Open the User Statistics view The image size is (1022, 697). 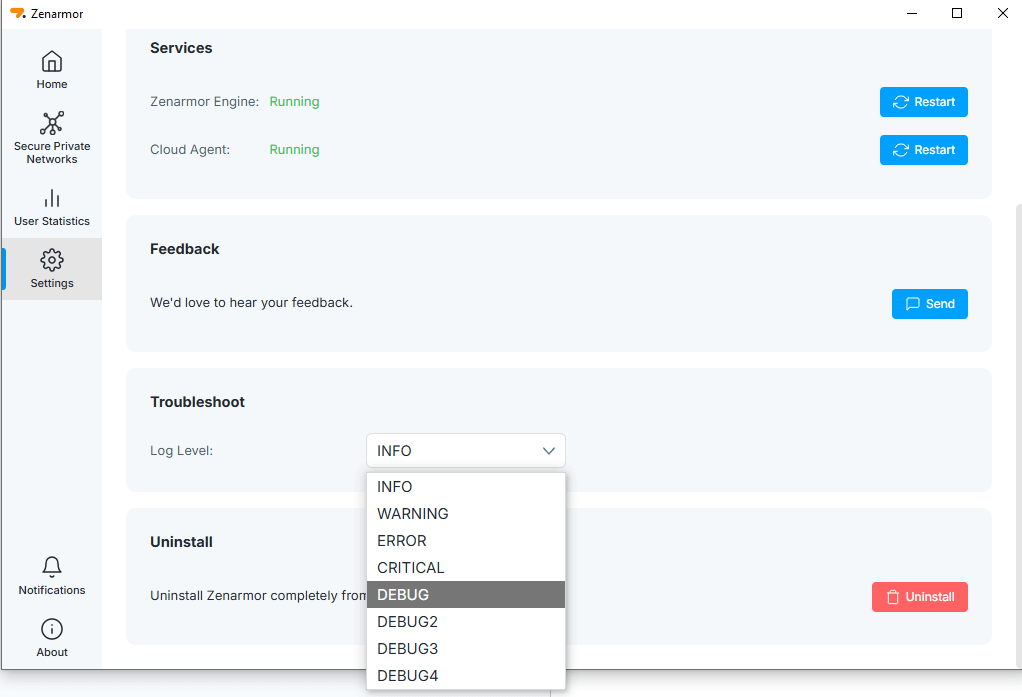coord(51,207)
